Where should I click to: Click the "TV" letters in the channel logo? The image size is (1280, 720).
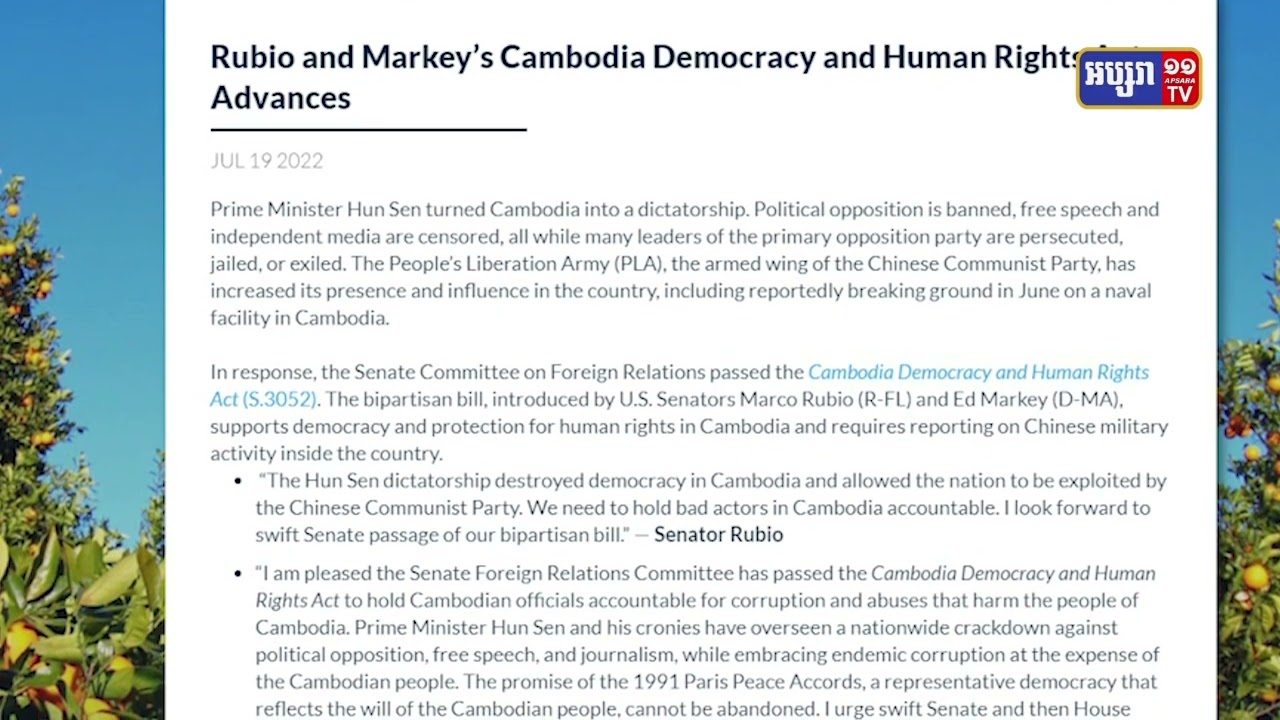[x=1180, y=93]
